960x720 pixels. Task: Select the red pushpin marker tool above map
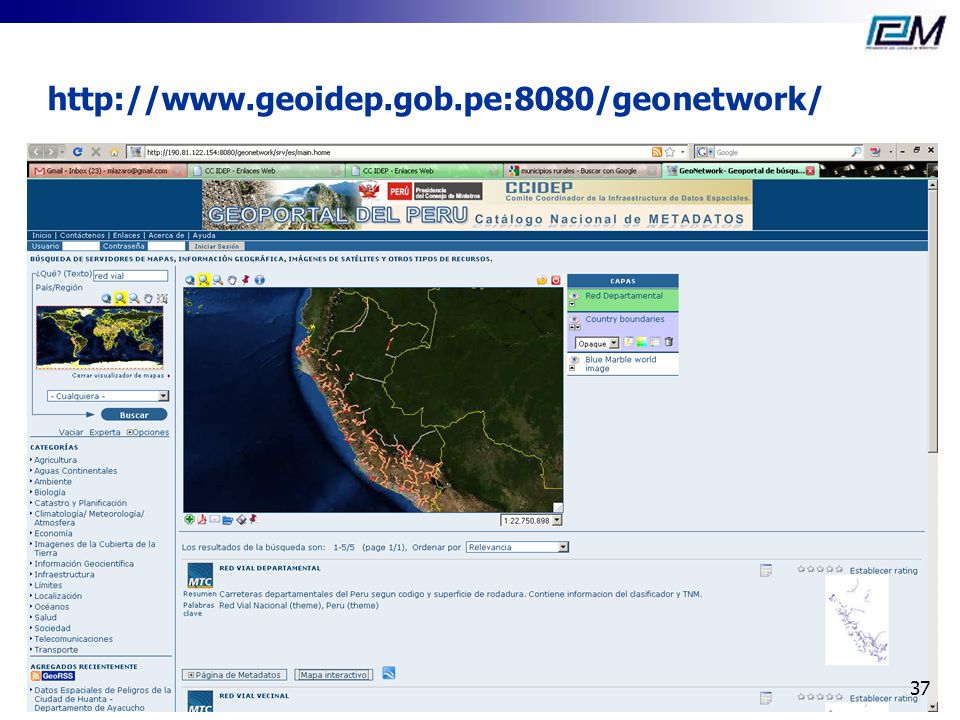pos(246,280)
